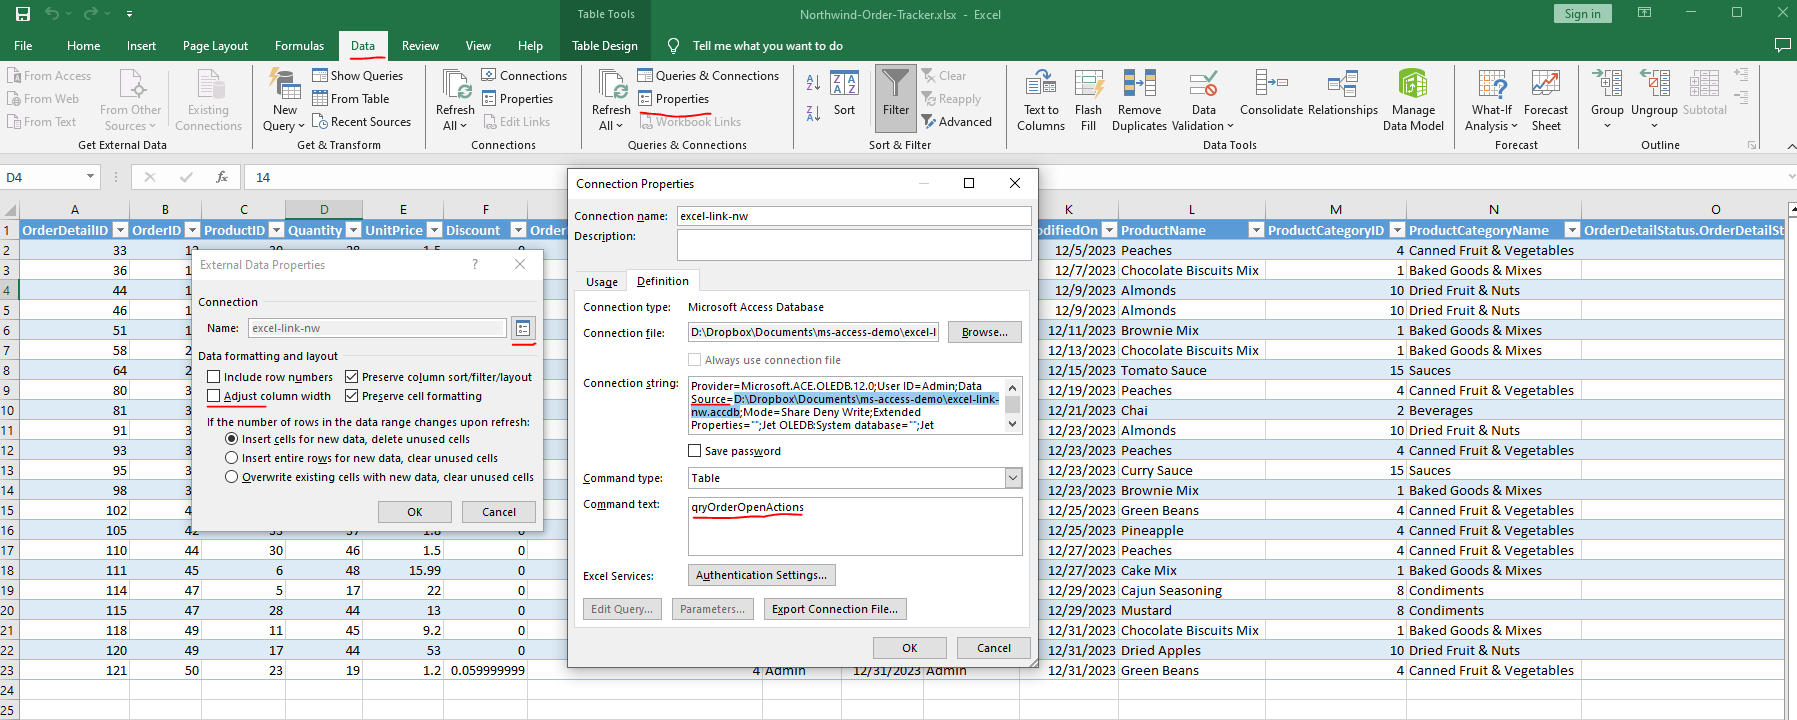Click Forecast Sheet
The width and height of the screenshot is (1797, 720).
click(1546, 100)
